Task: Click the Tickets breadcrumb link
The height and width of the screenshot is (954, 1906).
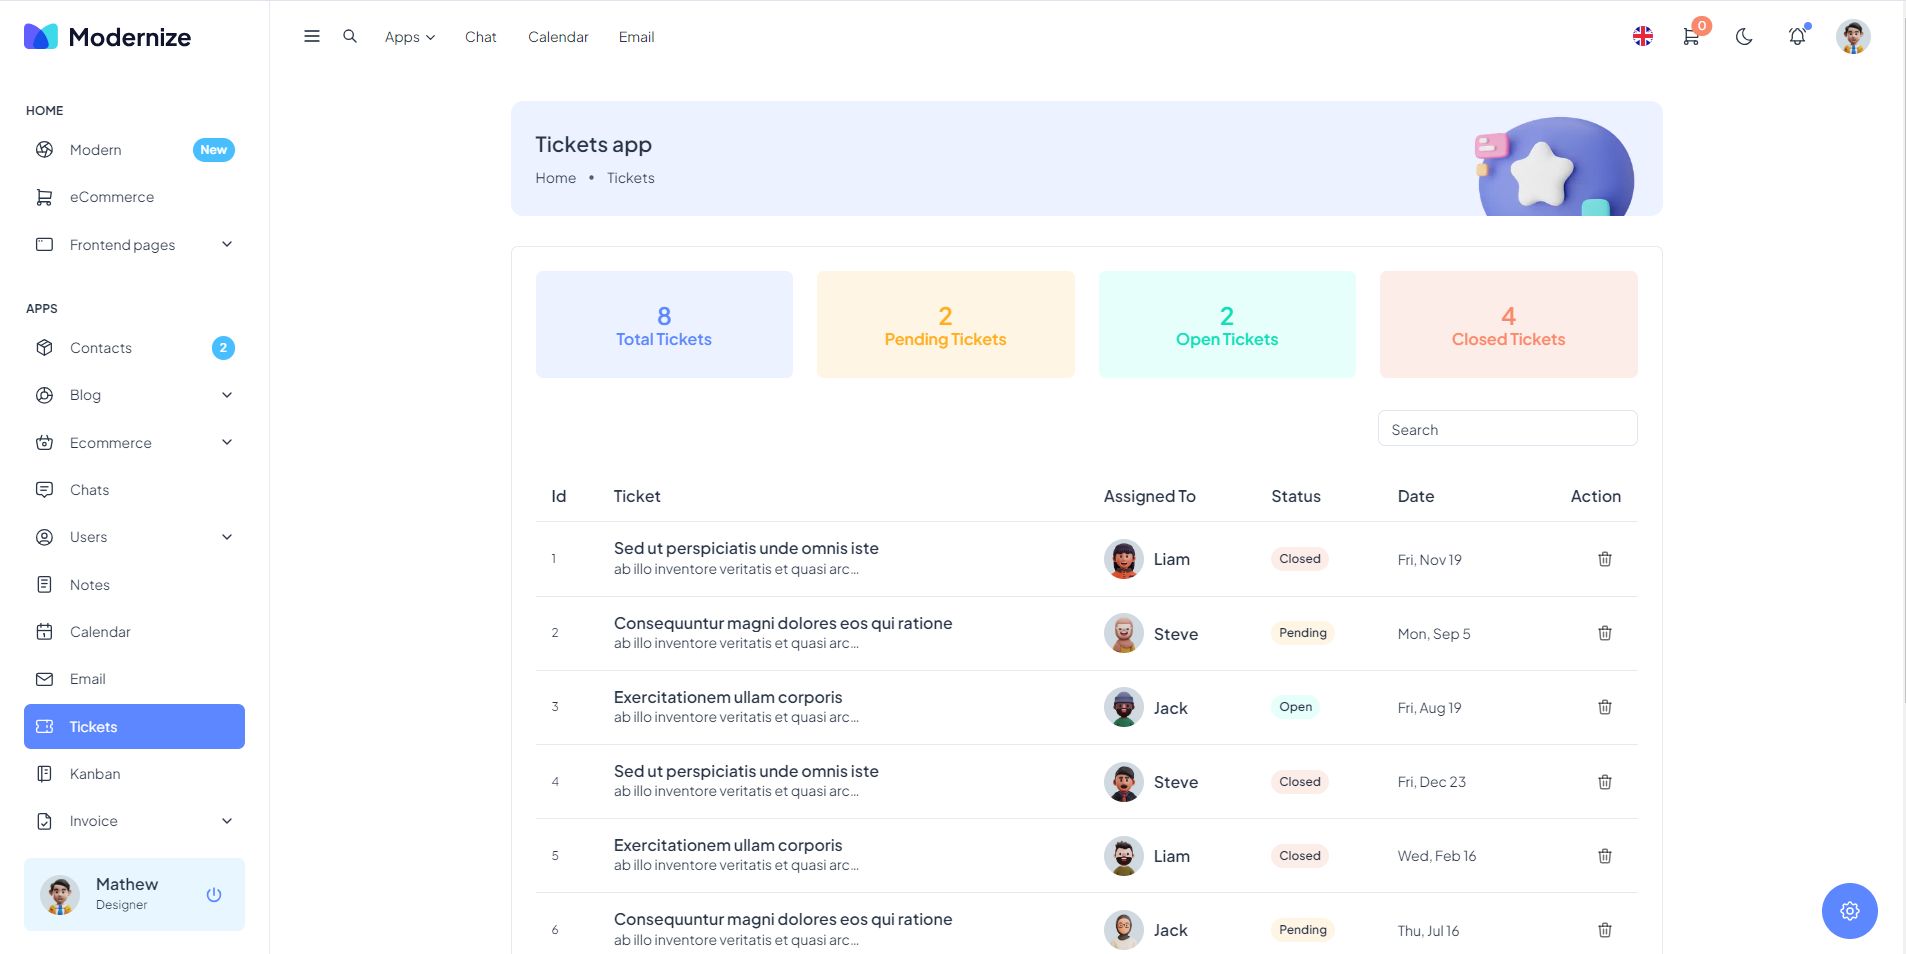Action: [x=631, y=178]
